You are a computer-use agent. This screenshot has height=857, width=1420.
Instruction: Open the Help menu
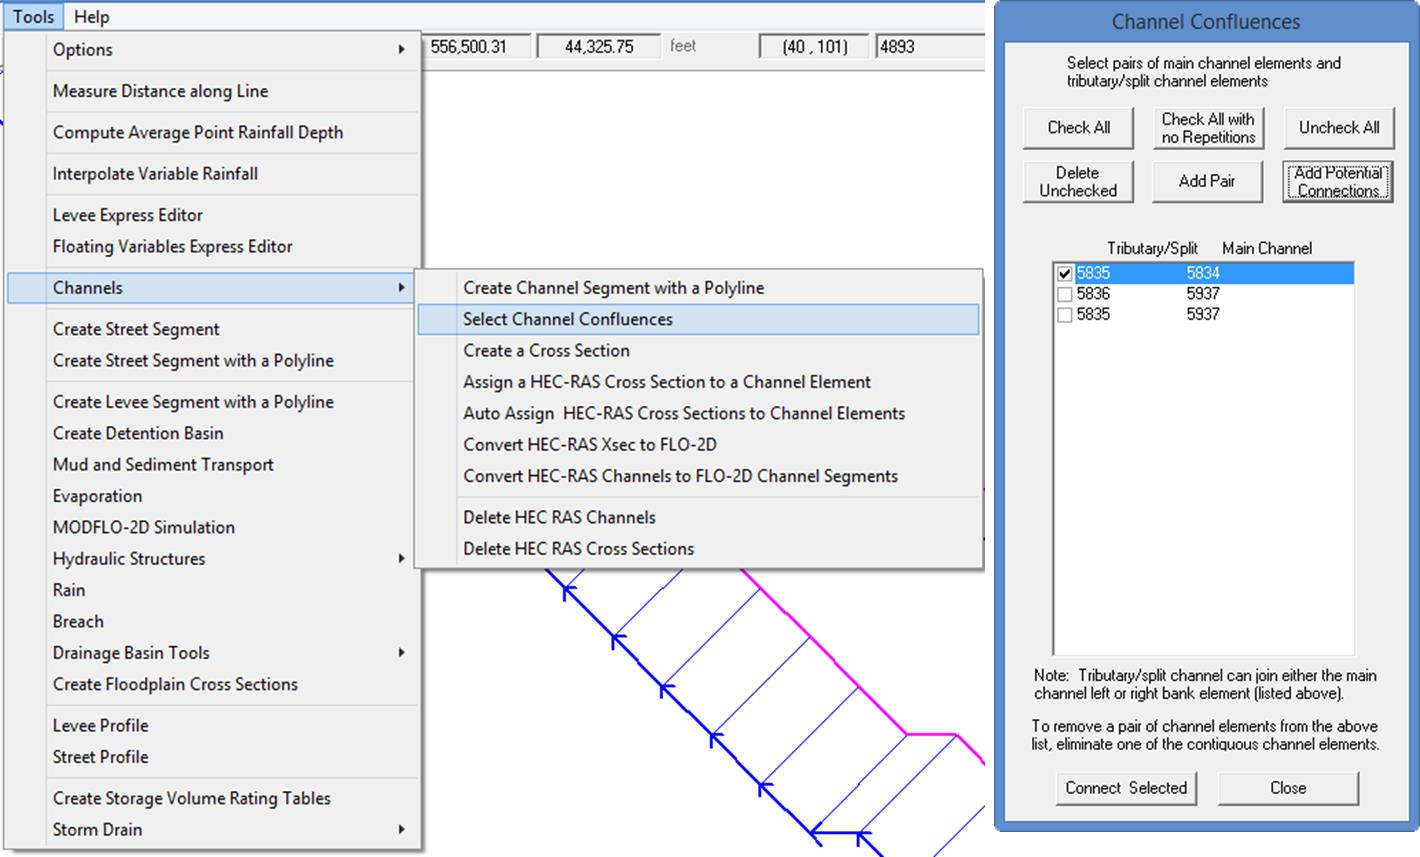click(x=91, y=17)
